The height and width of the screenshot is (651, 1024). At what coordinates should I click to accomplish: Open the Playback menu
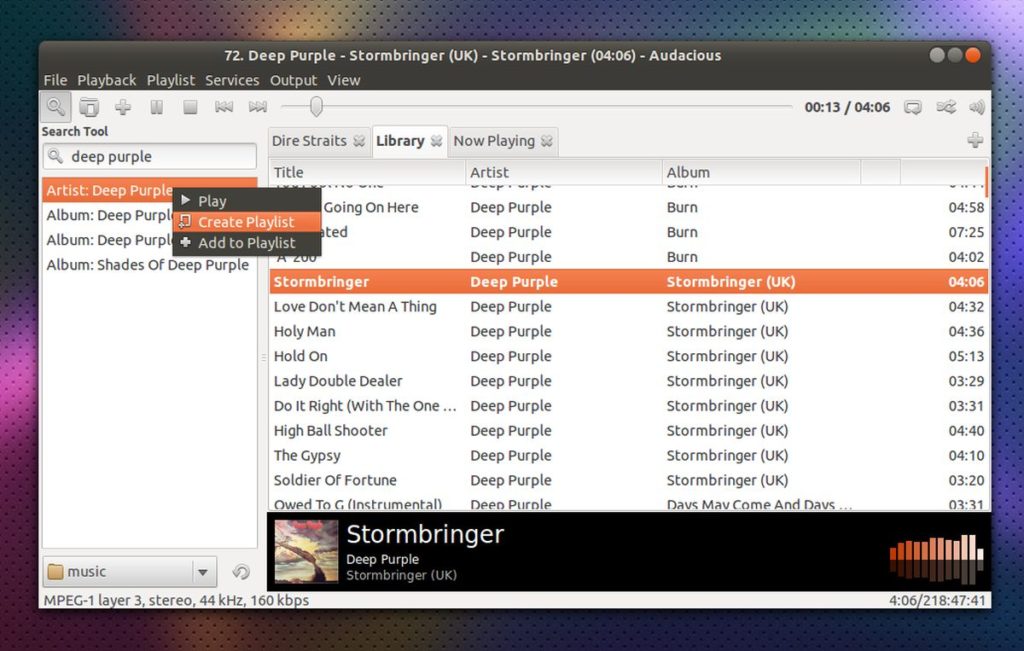pyautogui.click(x=106, y=80)
